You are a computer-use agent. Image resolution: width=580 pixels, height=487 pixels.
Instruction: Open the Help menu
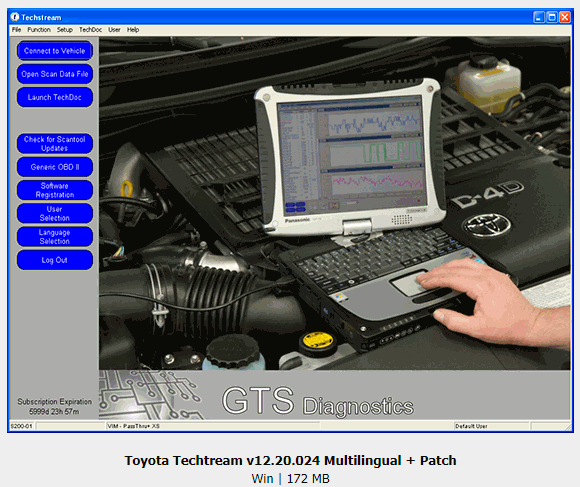click(133, 30)
